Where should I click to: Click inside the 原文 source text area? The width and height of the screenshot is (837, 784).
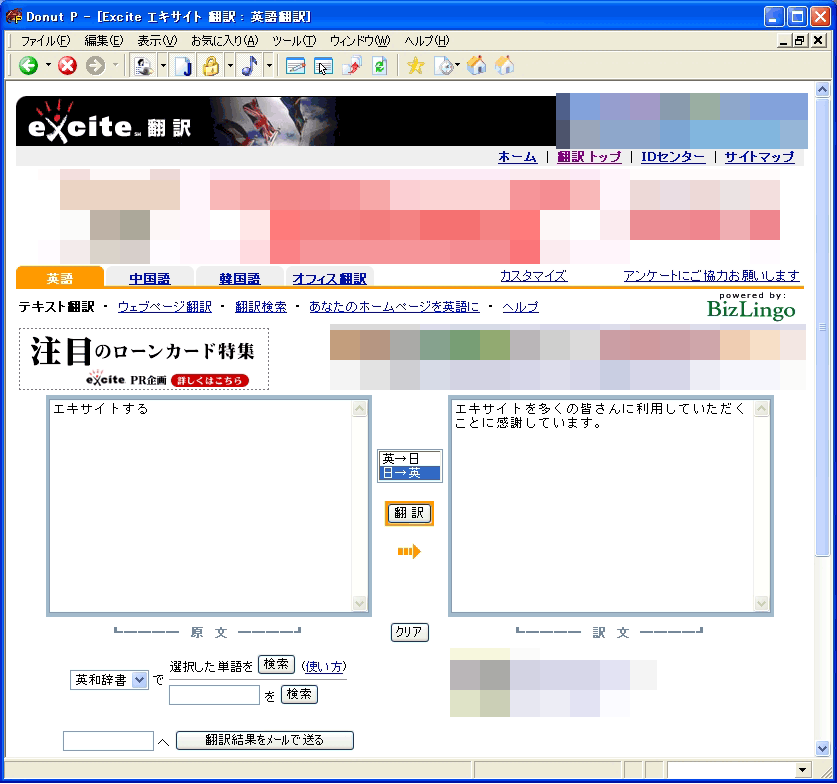point(200,506)
